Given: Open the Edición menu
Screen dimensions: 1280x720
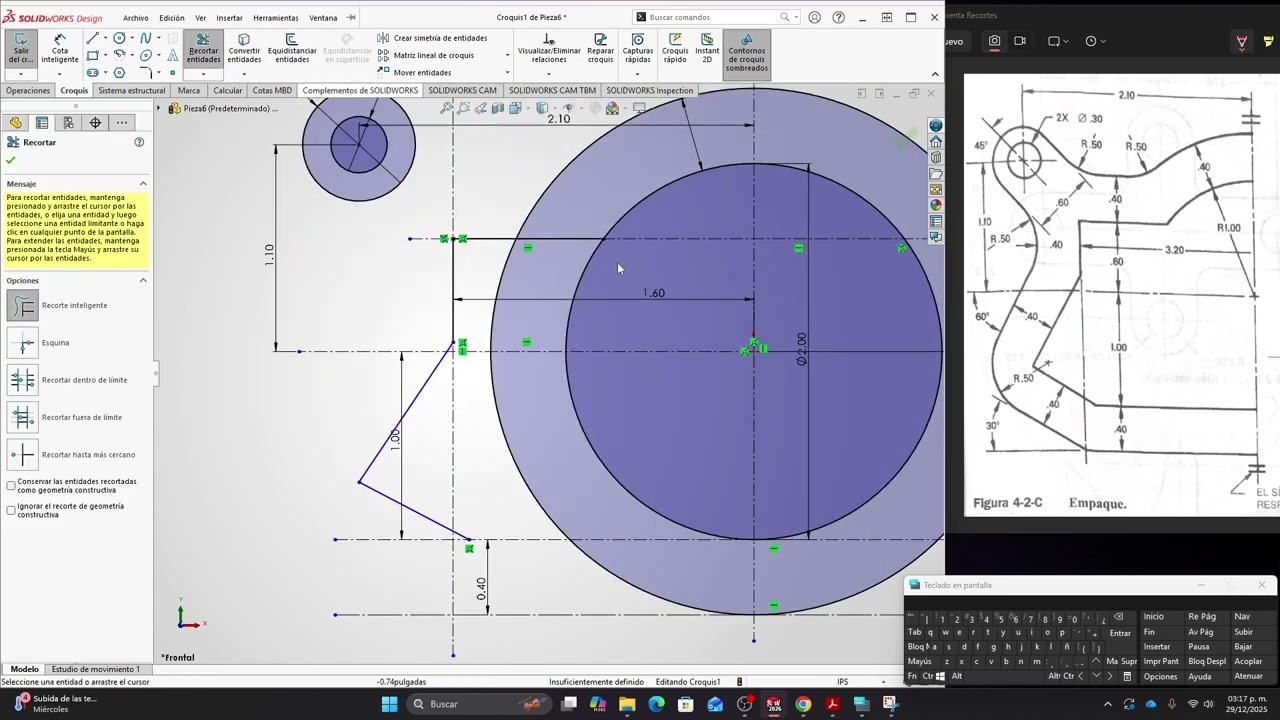Looking at the screenshot, I should 172,18.
